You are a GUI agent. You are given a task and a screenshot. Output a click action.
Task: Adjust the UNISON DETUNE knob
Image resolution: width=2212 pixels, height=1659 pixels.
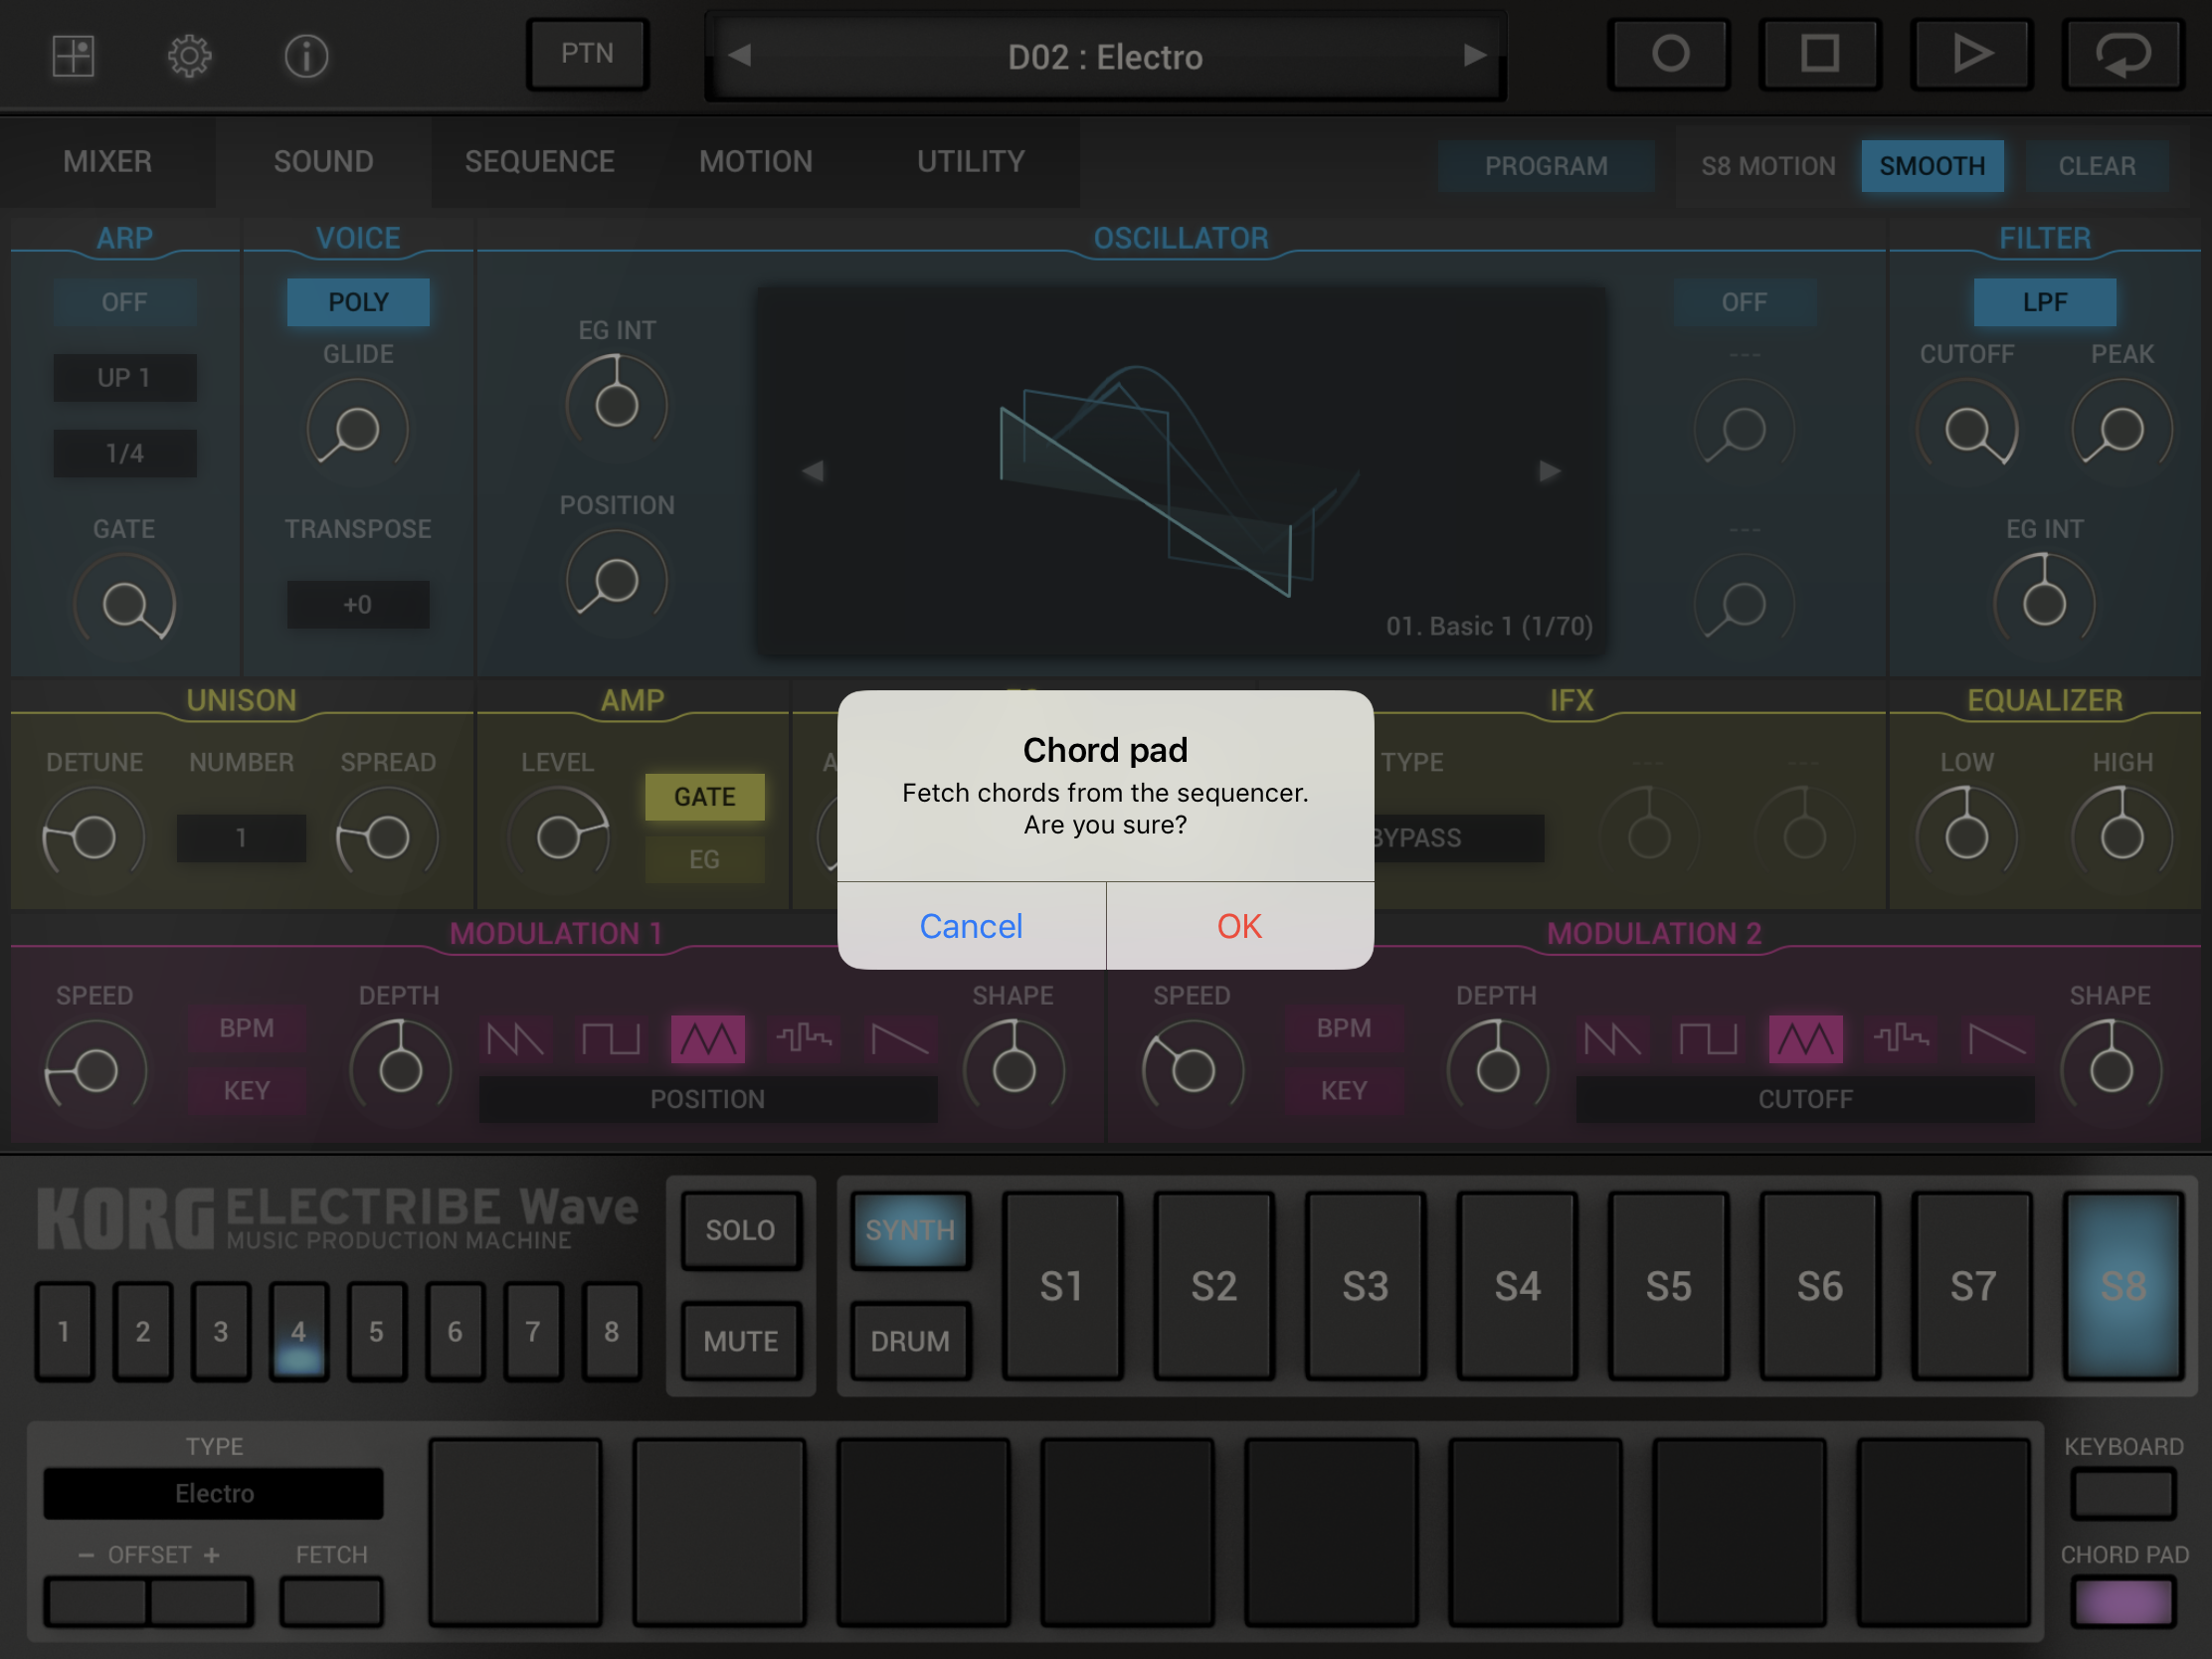click(93, 838)
